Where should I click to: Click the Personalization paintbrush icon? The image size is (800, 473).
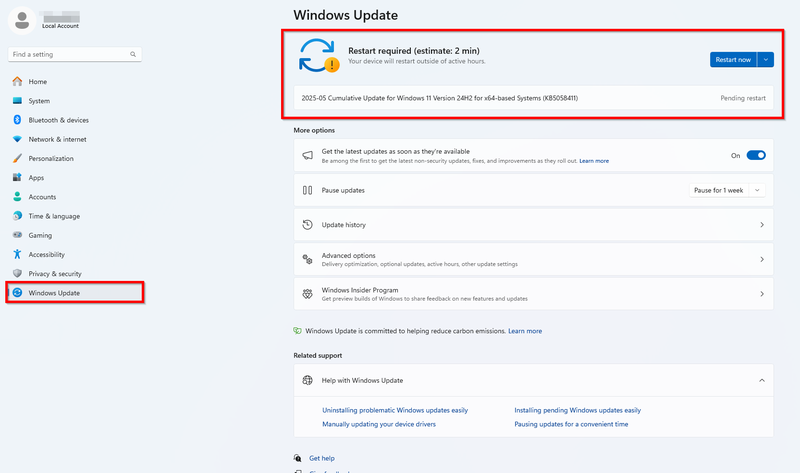pos(17,158)
